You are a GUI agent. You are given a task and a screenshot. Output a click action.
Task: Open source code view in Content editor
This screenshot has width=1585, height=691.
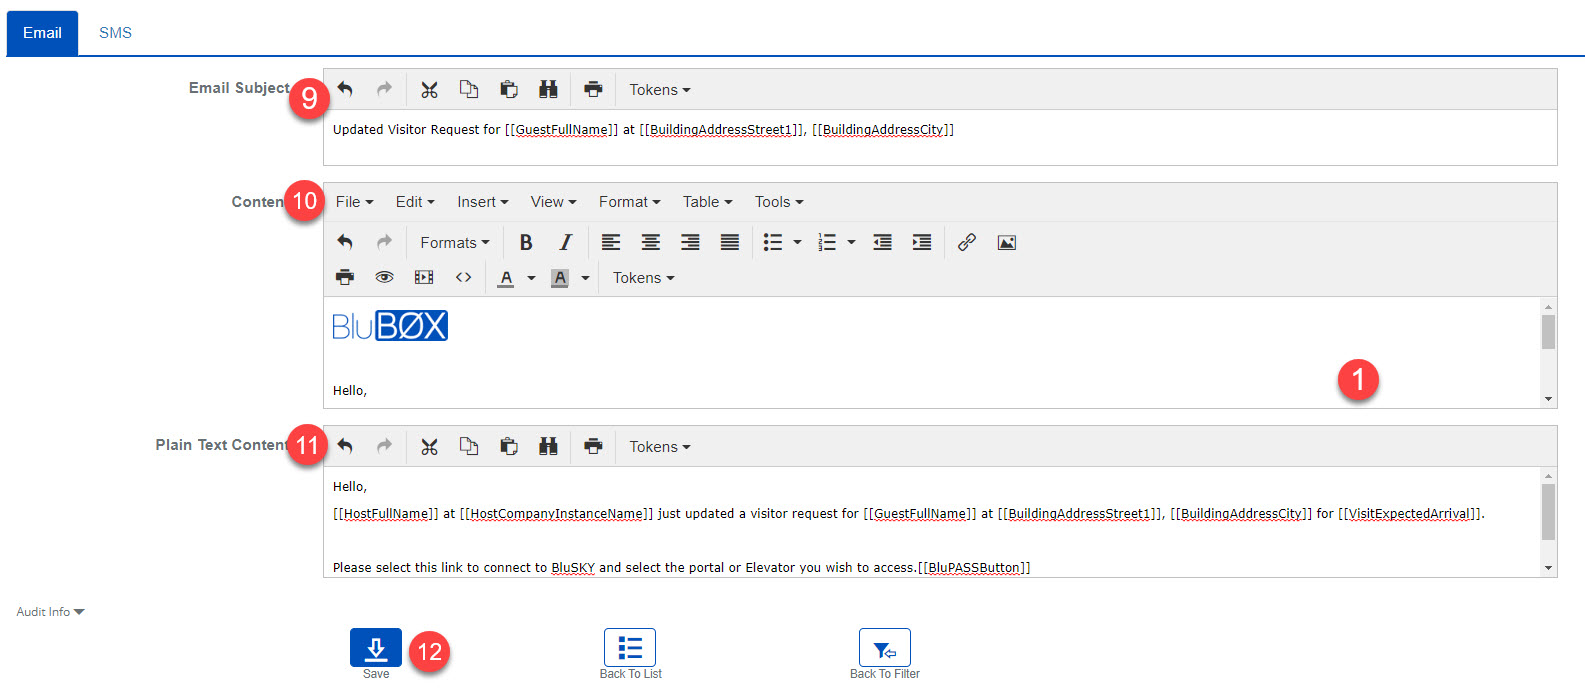point(463,278)
